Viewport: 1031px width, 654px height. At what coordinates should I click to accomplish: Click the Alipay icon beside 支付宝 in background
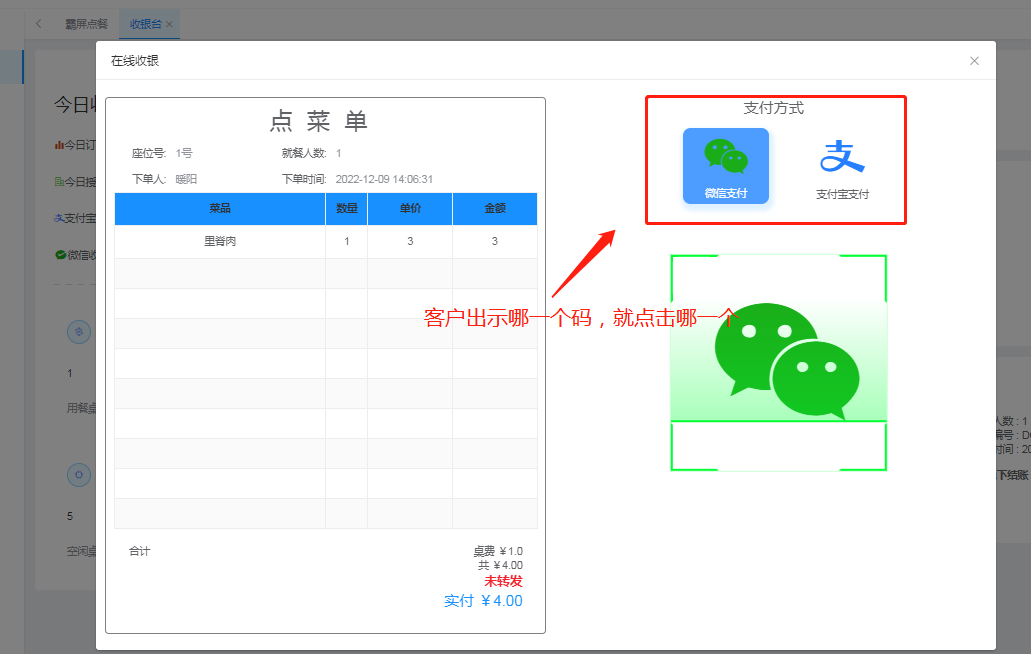[59, 218]
